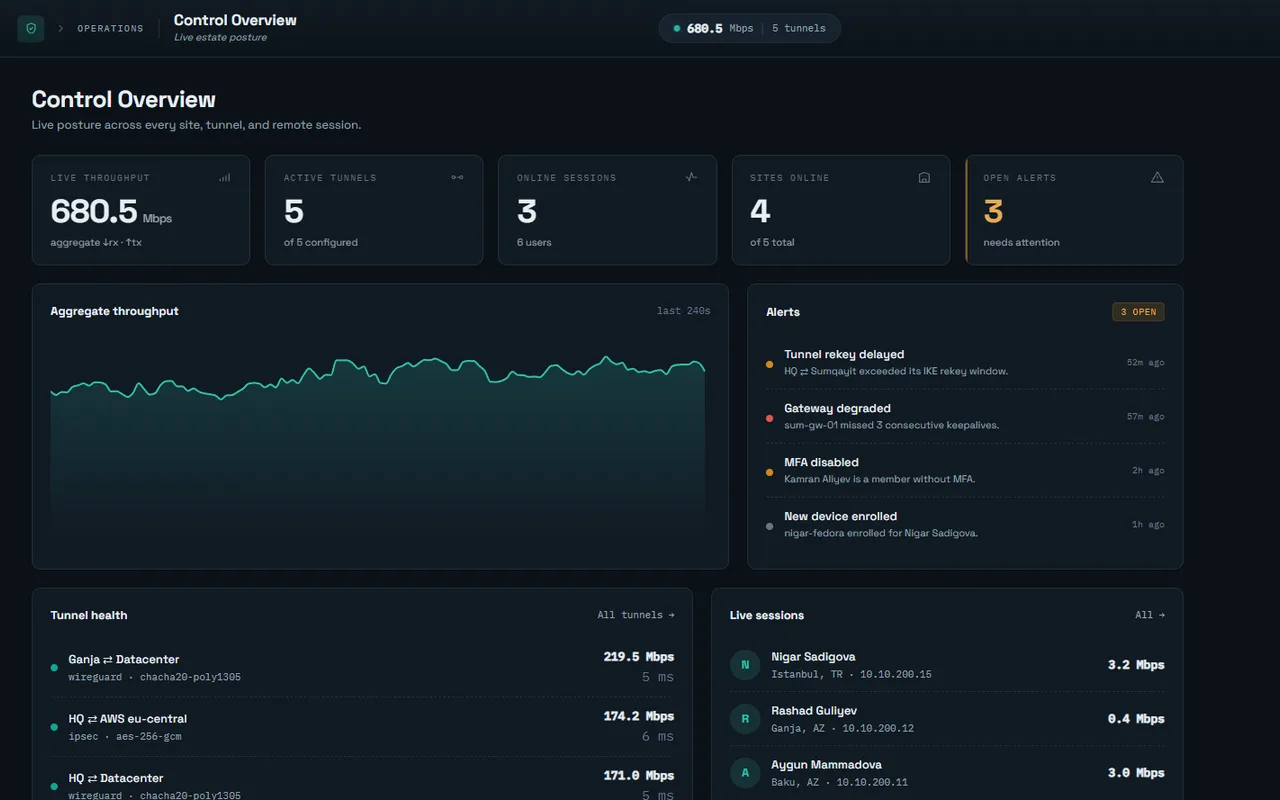Select the MFA disabled alert

click(x=965, y=470)
